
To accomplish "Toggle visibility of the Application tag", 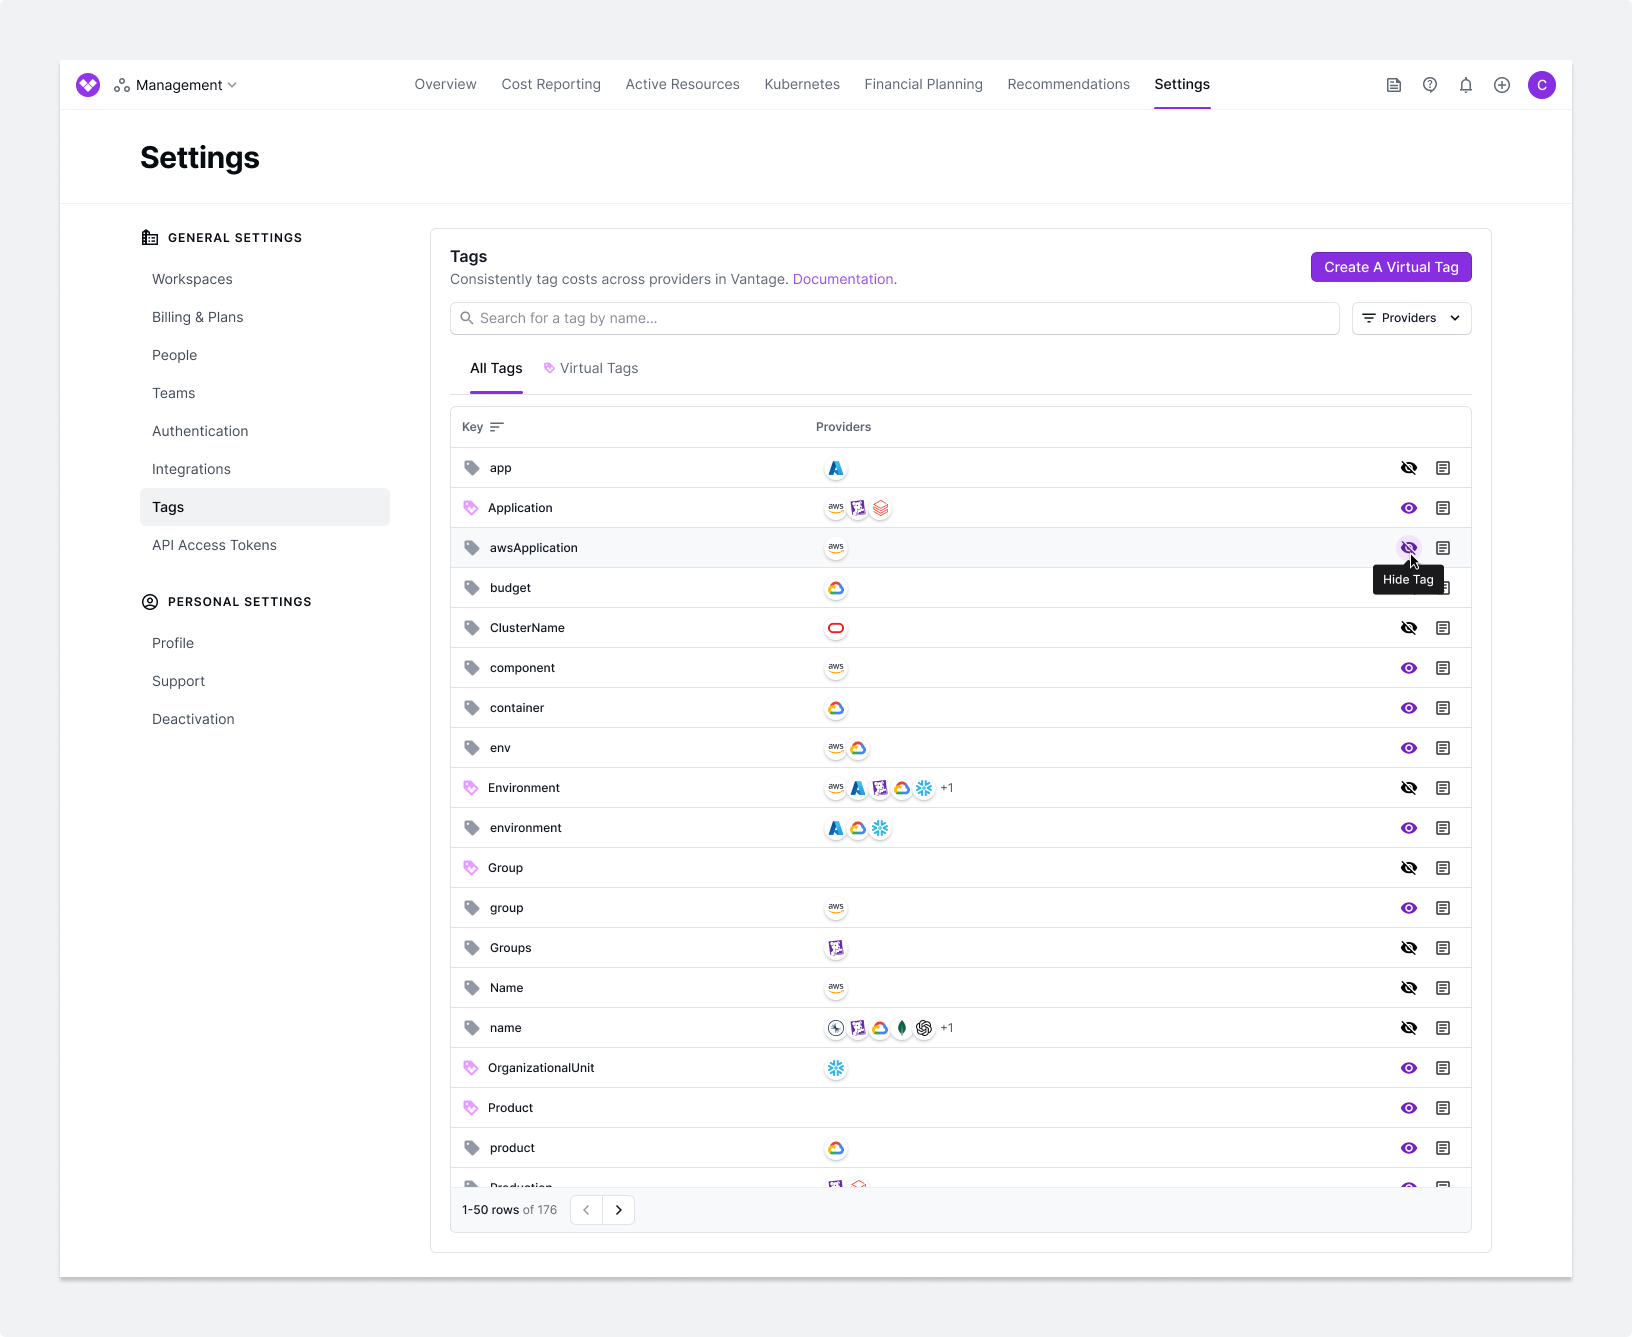I will click(1409, 508).
